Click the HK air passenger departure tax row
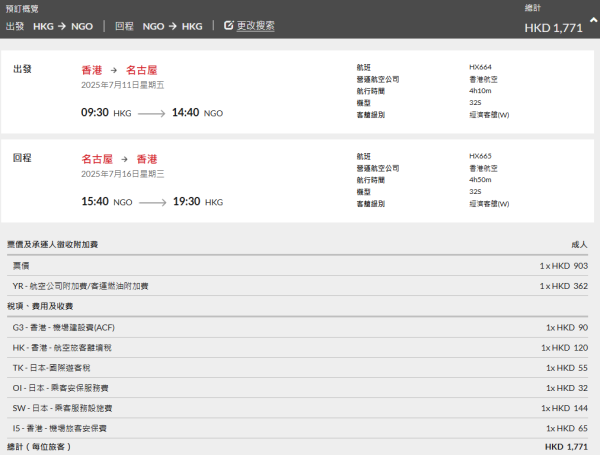Viewport: 600px width, 455px height. (297, 348)
